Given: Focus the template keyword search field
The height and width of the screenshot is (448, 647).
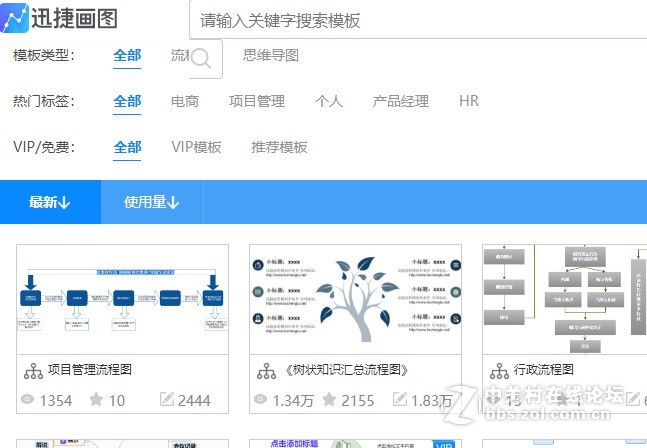Looking at the screenshot, I should (x=418, y=19).
